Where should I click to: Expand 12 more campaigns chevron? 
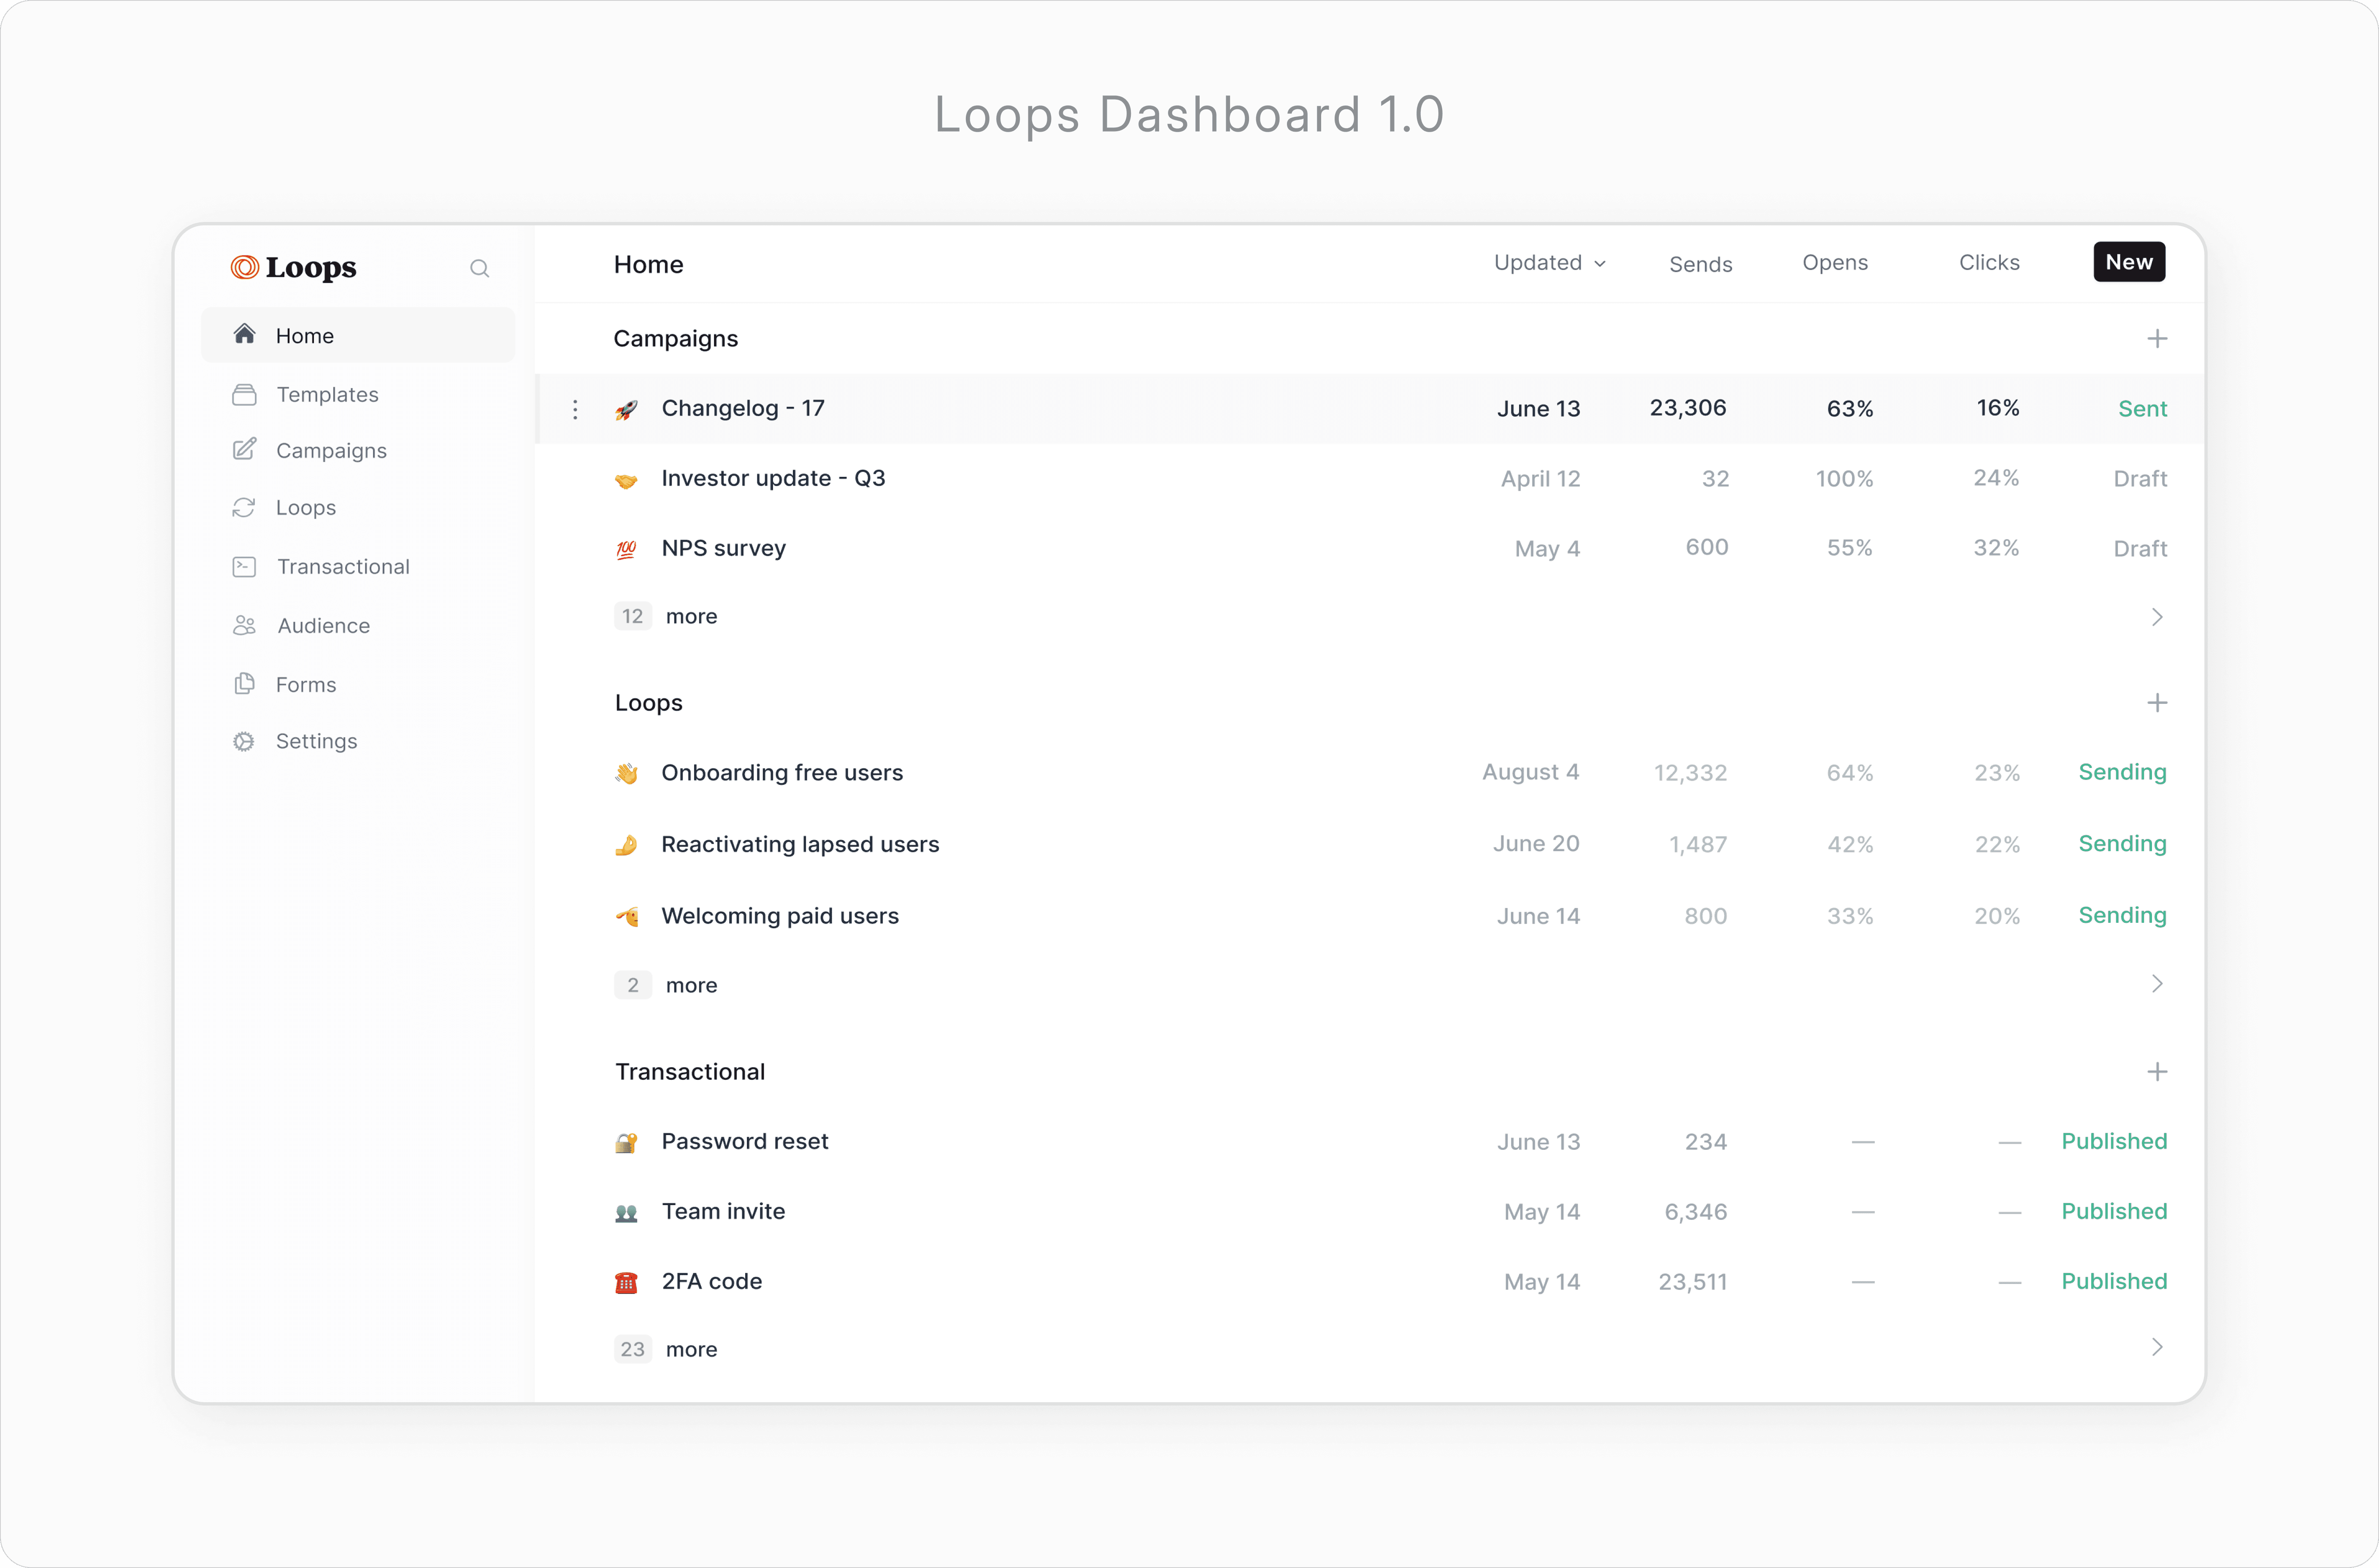click(x=2157, y=617)
